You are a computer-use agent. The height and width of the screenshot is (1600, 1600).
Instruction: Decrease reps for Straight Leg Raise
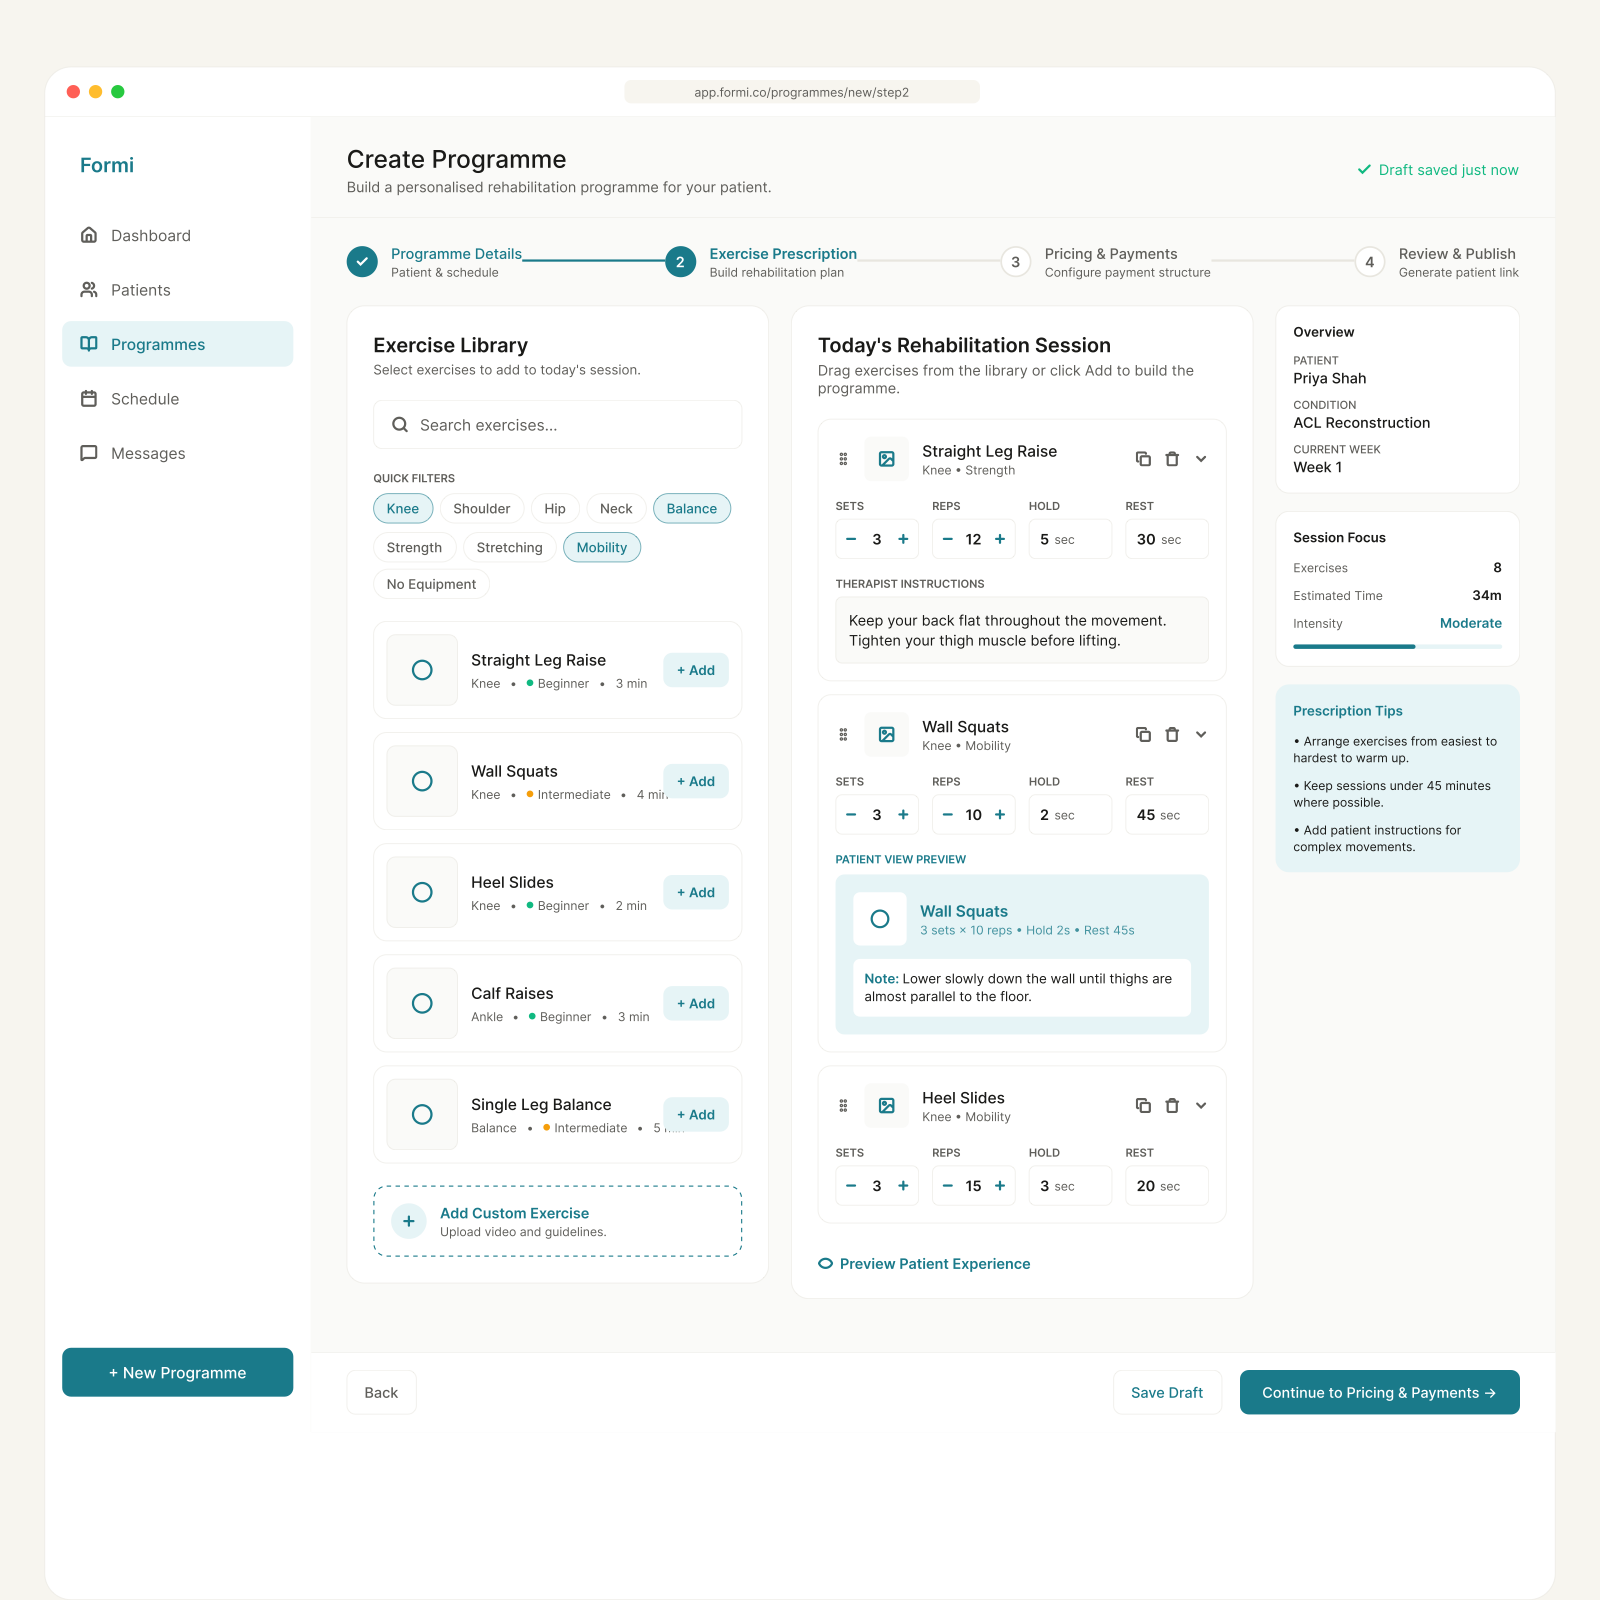[948, 539]
